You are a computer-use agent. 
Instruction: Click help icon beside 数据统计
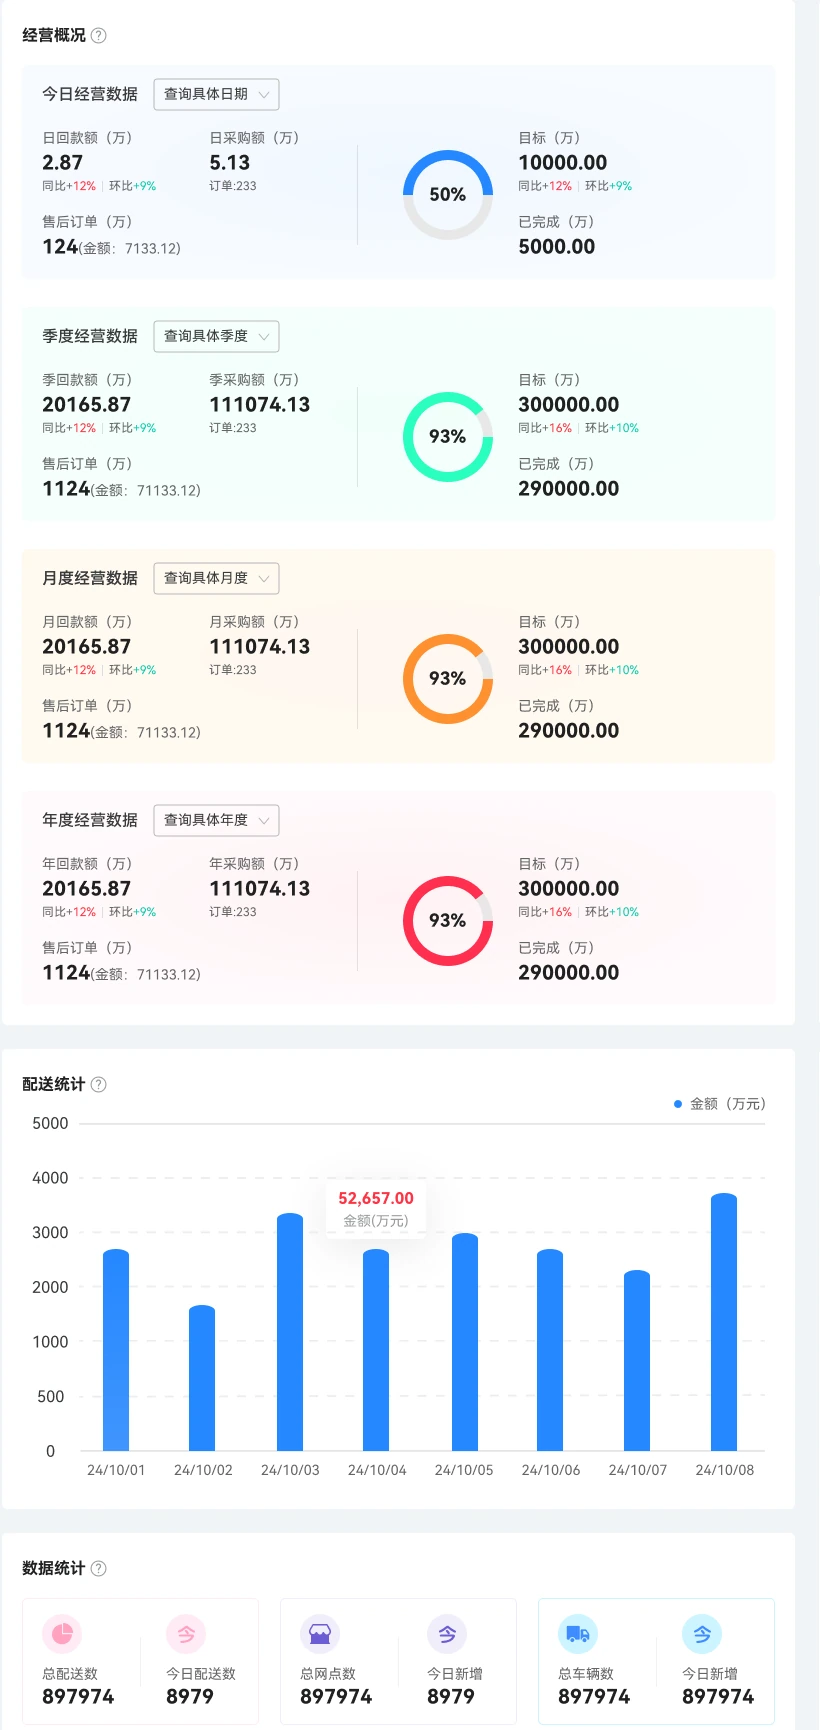pyautogui.click(x=98, y=1569)
